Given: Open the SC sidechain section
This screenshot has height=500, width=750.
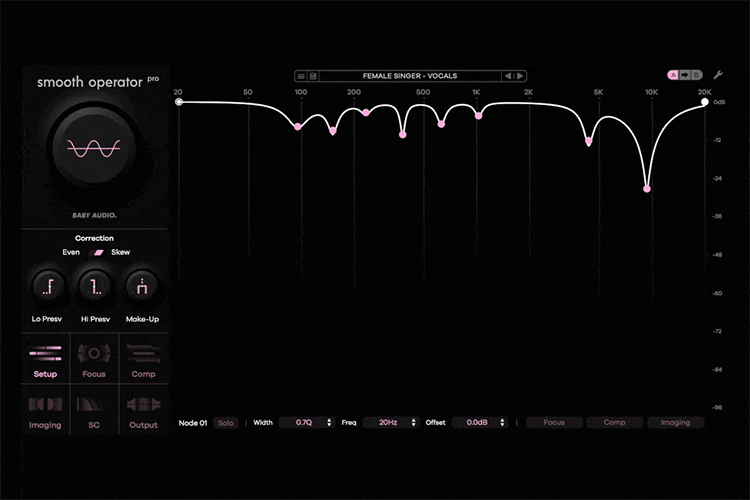Looking at the screenshot, I should [x=94, y=411].
